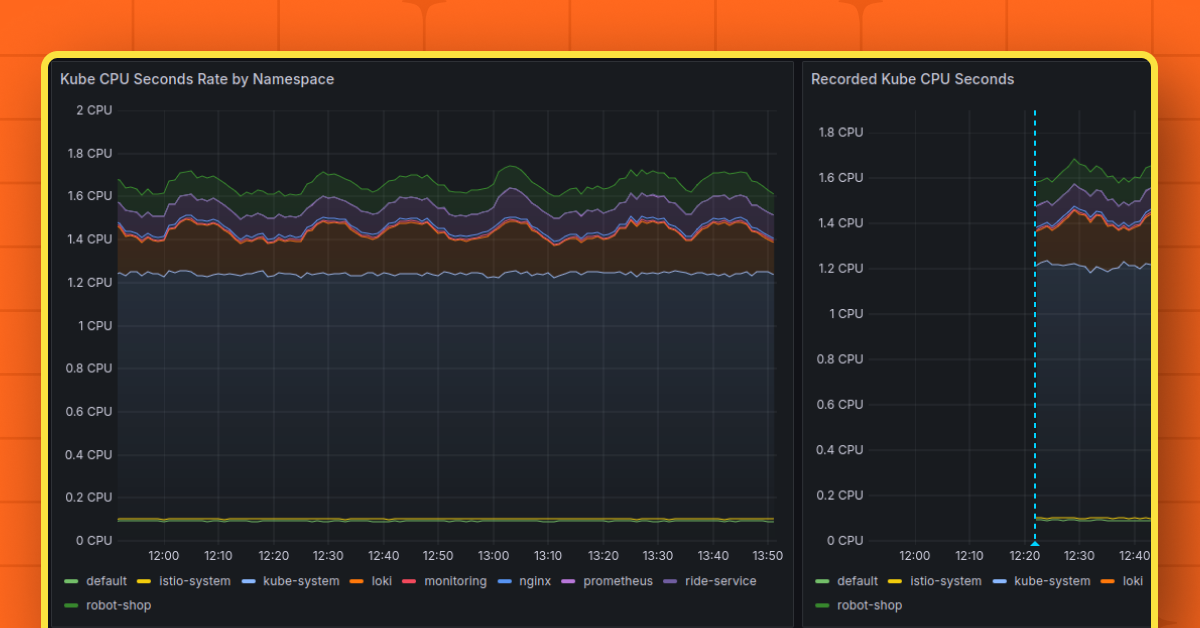Click the prometheus legend label text

(618, 581)
